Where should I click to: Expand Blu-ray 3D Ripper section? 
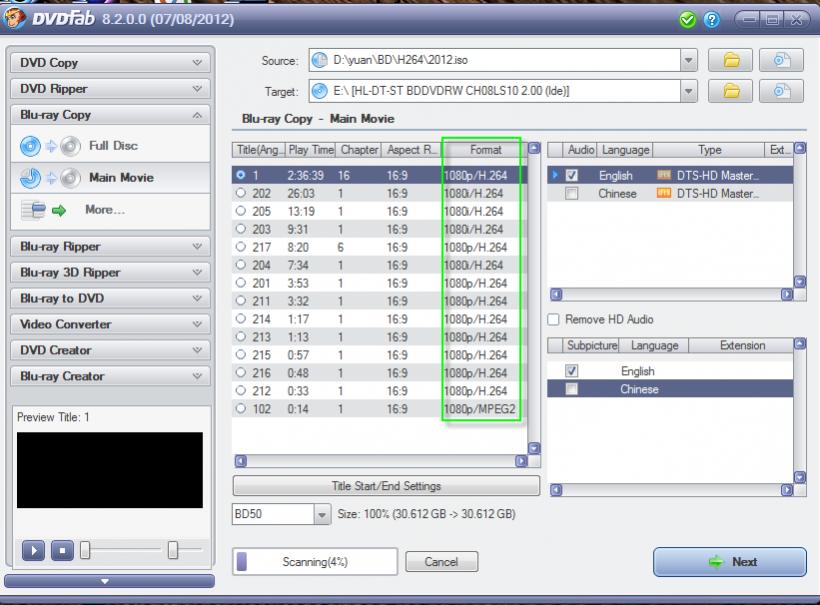[110, 272]
